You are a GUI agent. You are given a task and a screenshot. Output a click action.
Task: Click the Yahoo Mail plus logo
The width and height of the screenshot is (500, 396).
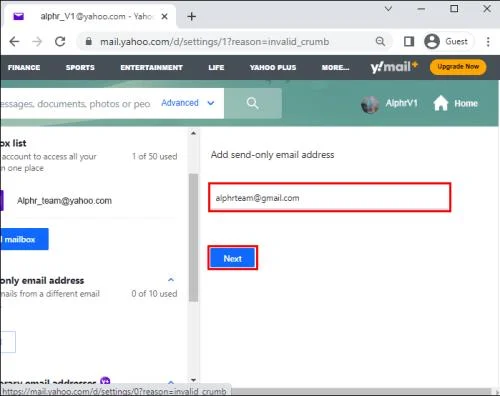pyautogui.click(x=394, y=67)
